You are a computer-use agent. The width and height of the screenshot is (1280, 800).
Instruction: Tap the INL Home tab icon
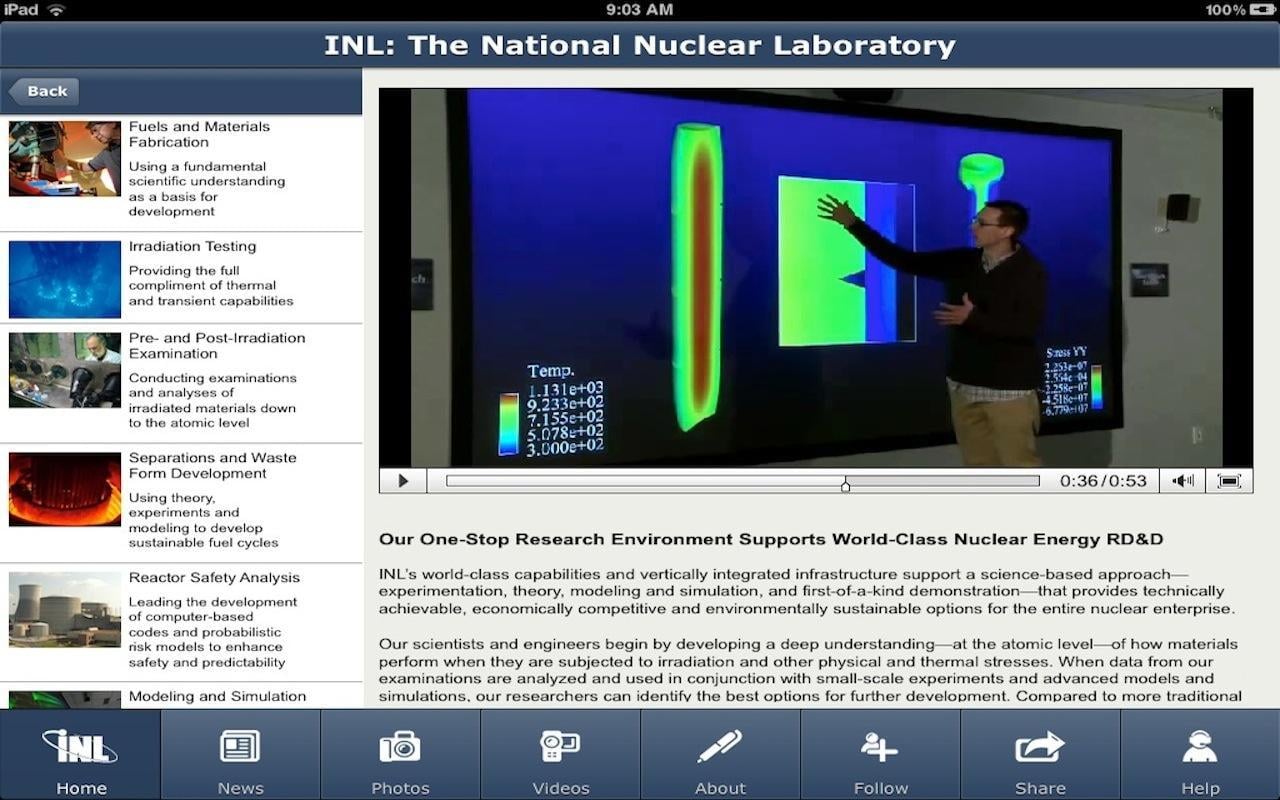[x=80, y=746]
